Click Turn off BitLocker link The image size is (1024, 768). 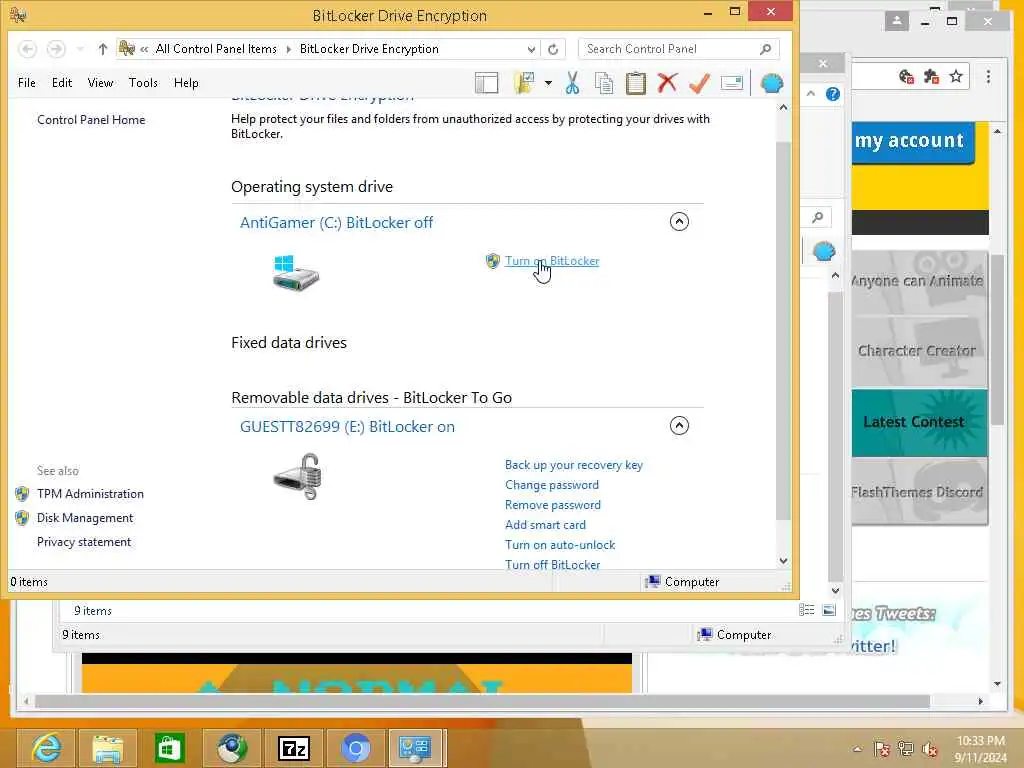click(552, 564)
